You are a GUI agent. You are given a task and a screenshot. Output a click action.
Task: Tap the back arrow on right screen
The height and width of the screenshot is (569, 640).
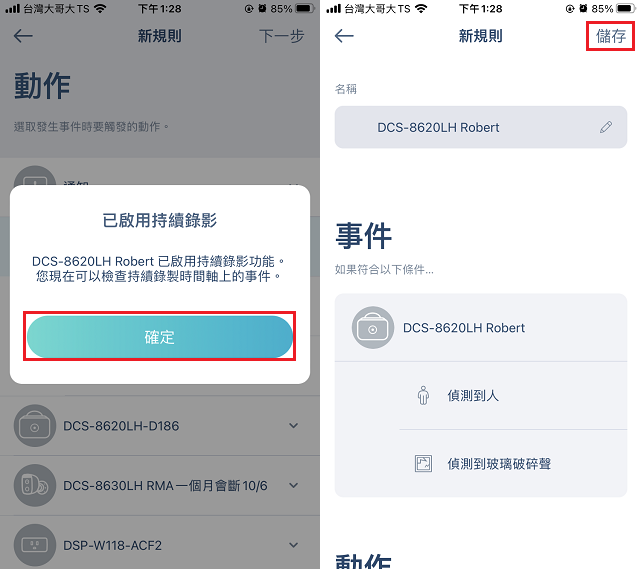point(344,36)
